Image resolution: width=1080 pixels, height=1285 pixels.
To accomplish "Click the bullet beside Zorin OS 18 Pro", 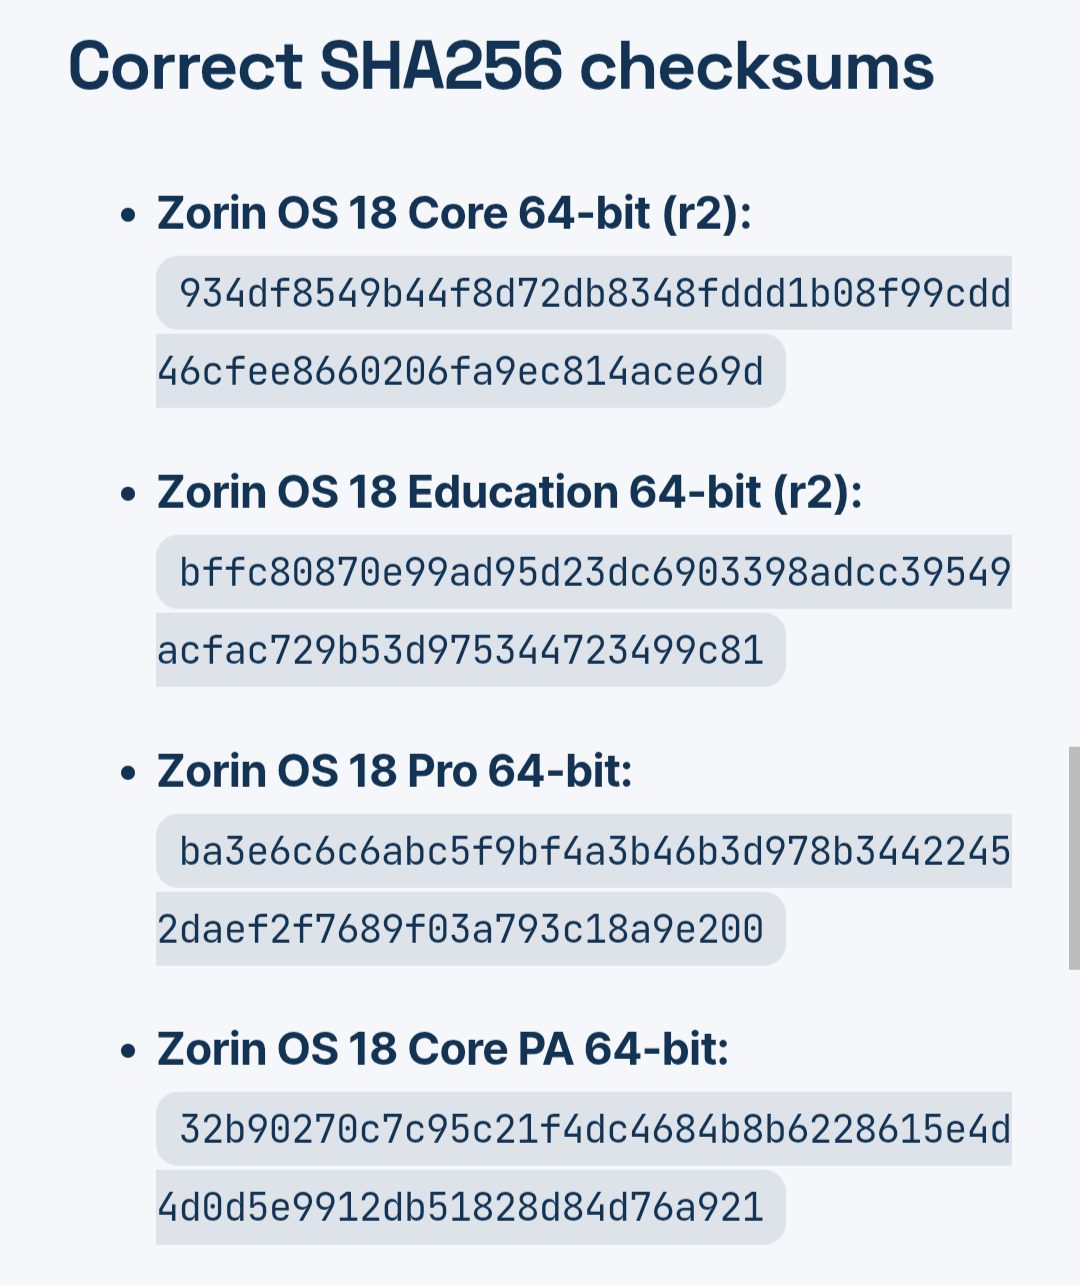I will (x=127, y=773).
